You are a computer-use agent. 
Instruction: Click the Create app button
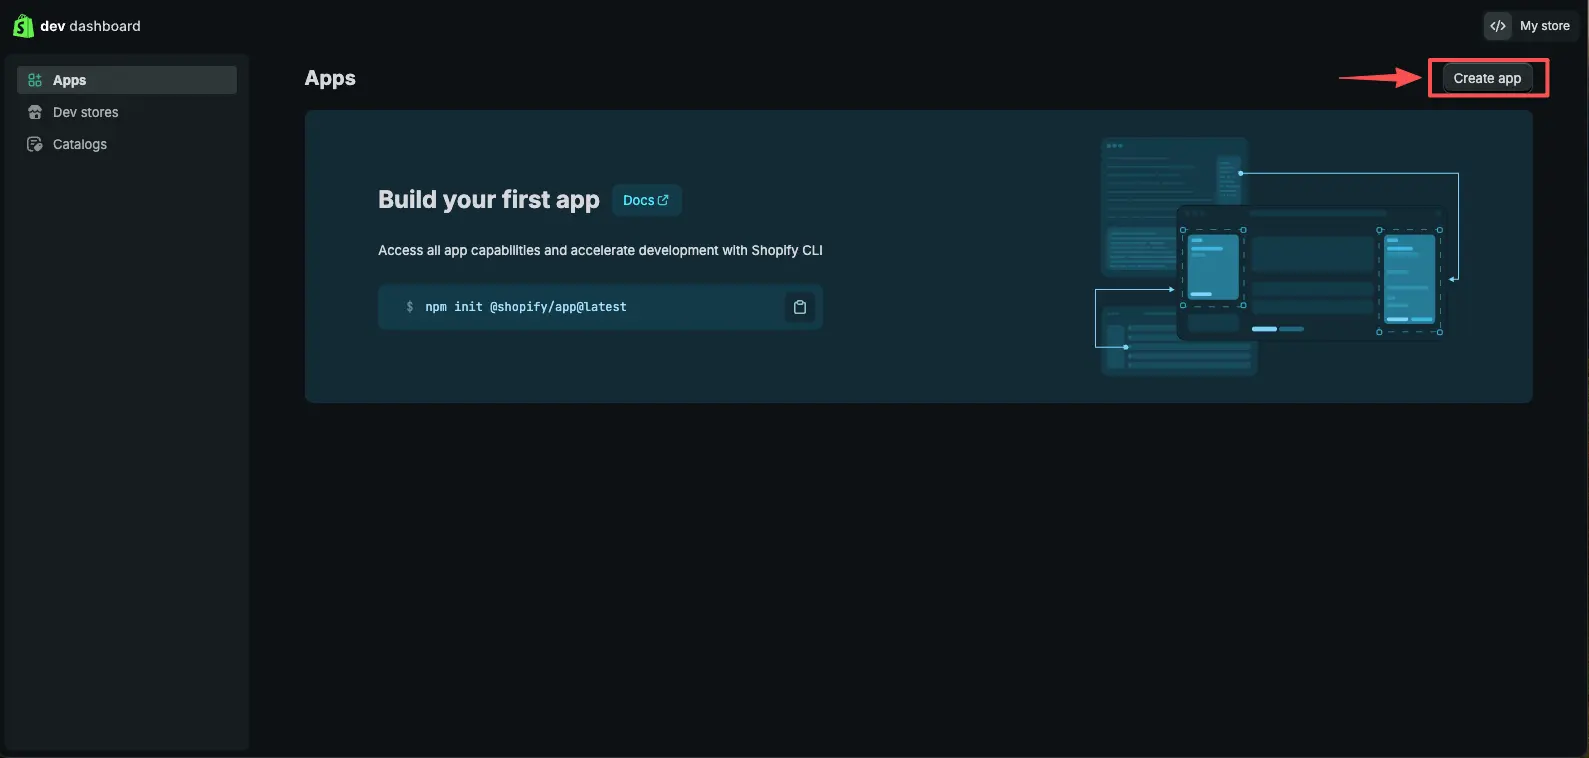[x=1487, y=78]
